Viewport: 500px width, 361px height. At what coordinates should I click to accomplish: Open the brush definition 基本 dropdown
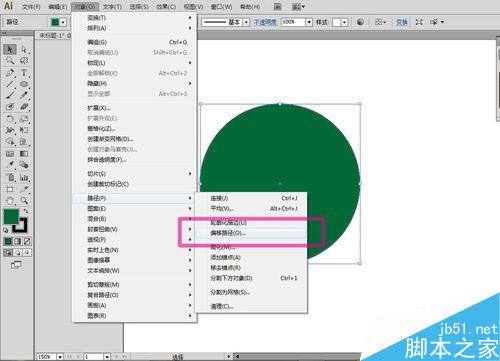point(246,22)
